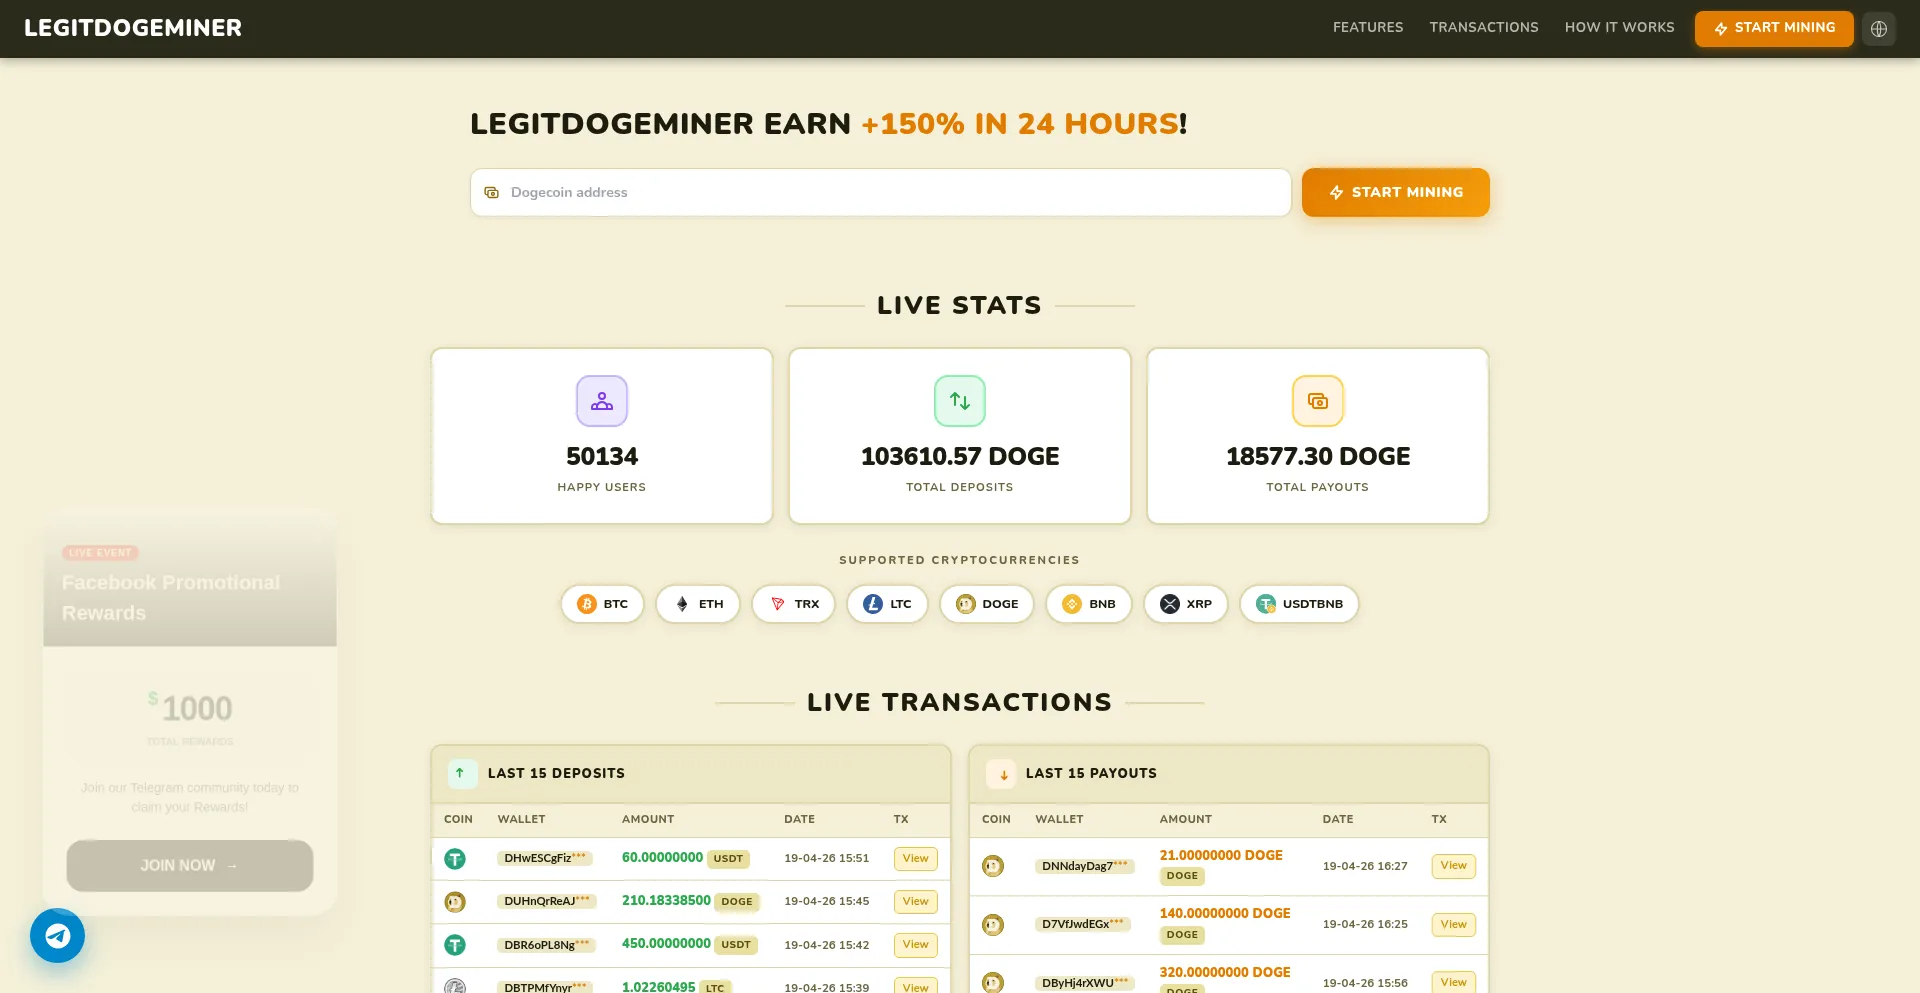
Task: Select the XRP currency chip
Action: (x=1186, y=604)
